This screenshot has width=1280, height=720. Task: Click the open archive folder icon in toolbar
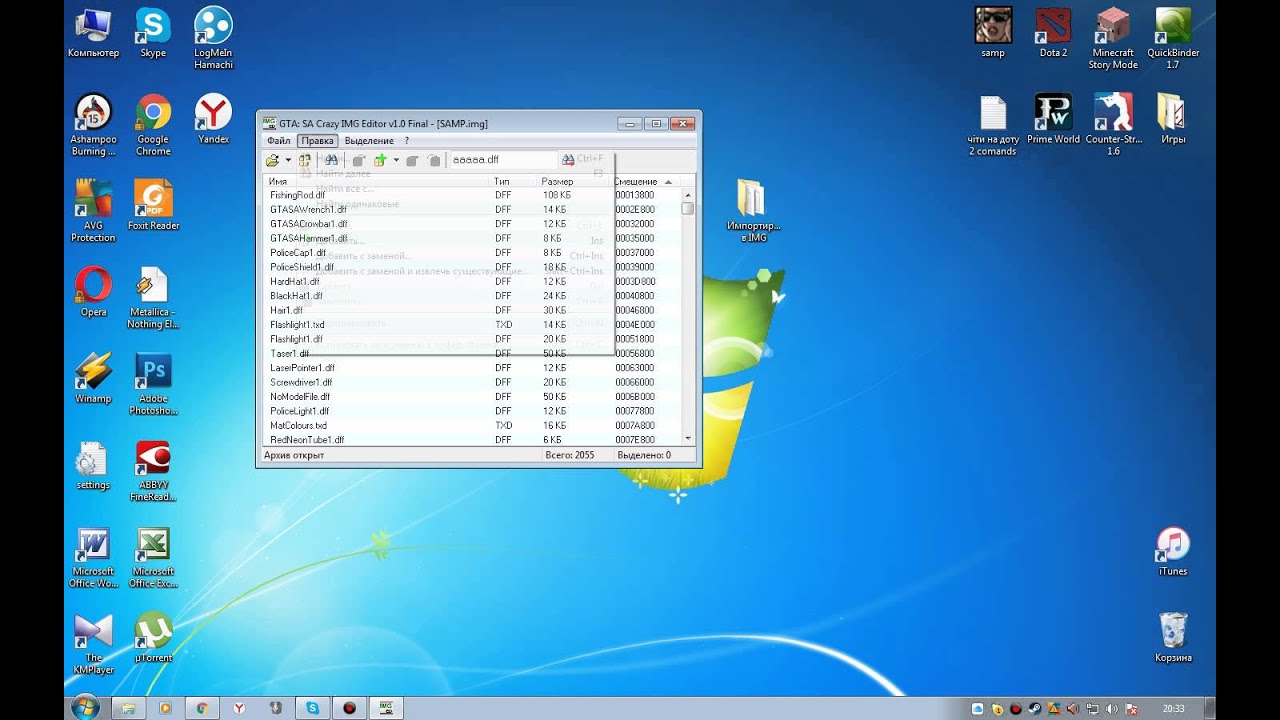pyautogui.click(x=272, y=160)
